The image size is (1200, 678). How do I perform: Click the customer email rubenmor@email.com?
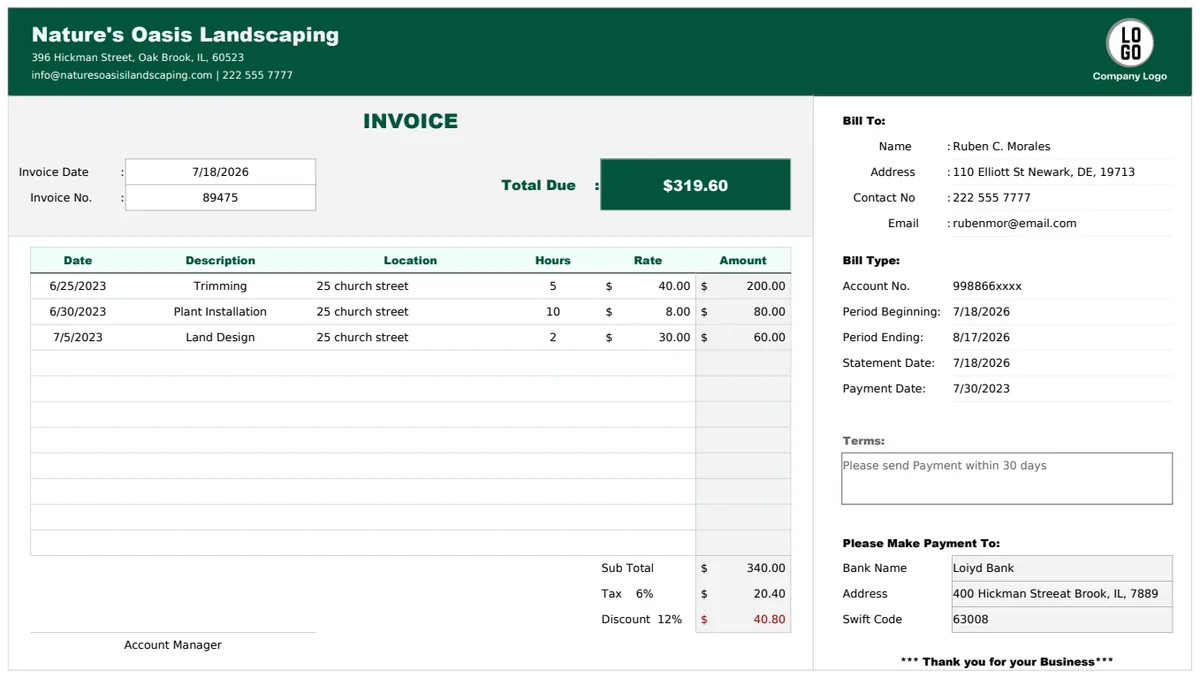click(x=1014, y=223)
